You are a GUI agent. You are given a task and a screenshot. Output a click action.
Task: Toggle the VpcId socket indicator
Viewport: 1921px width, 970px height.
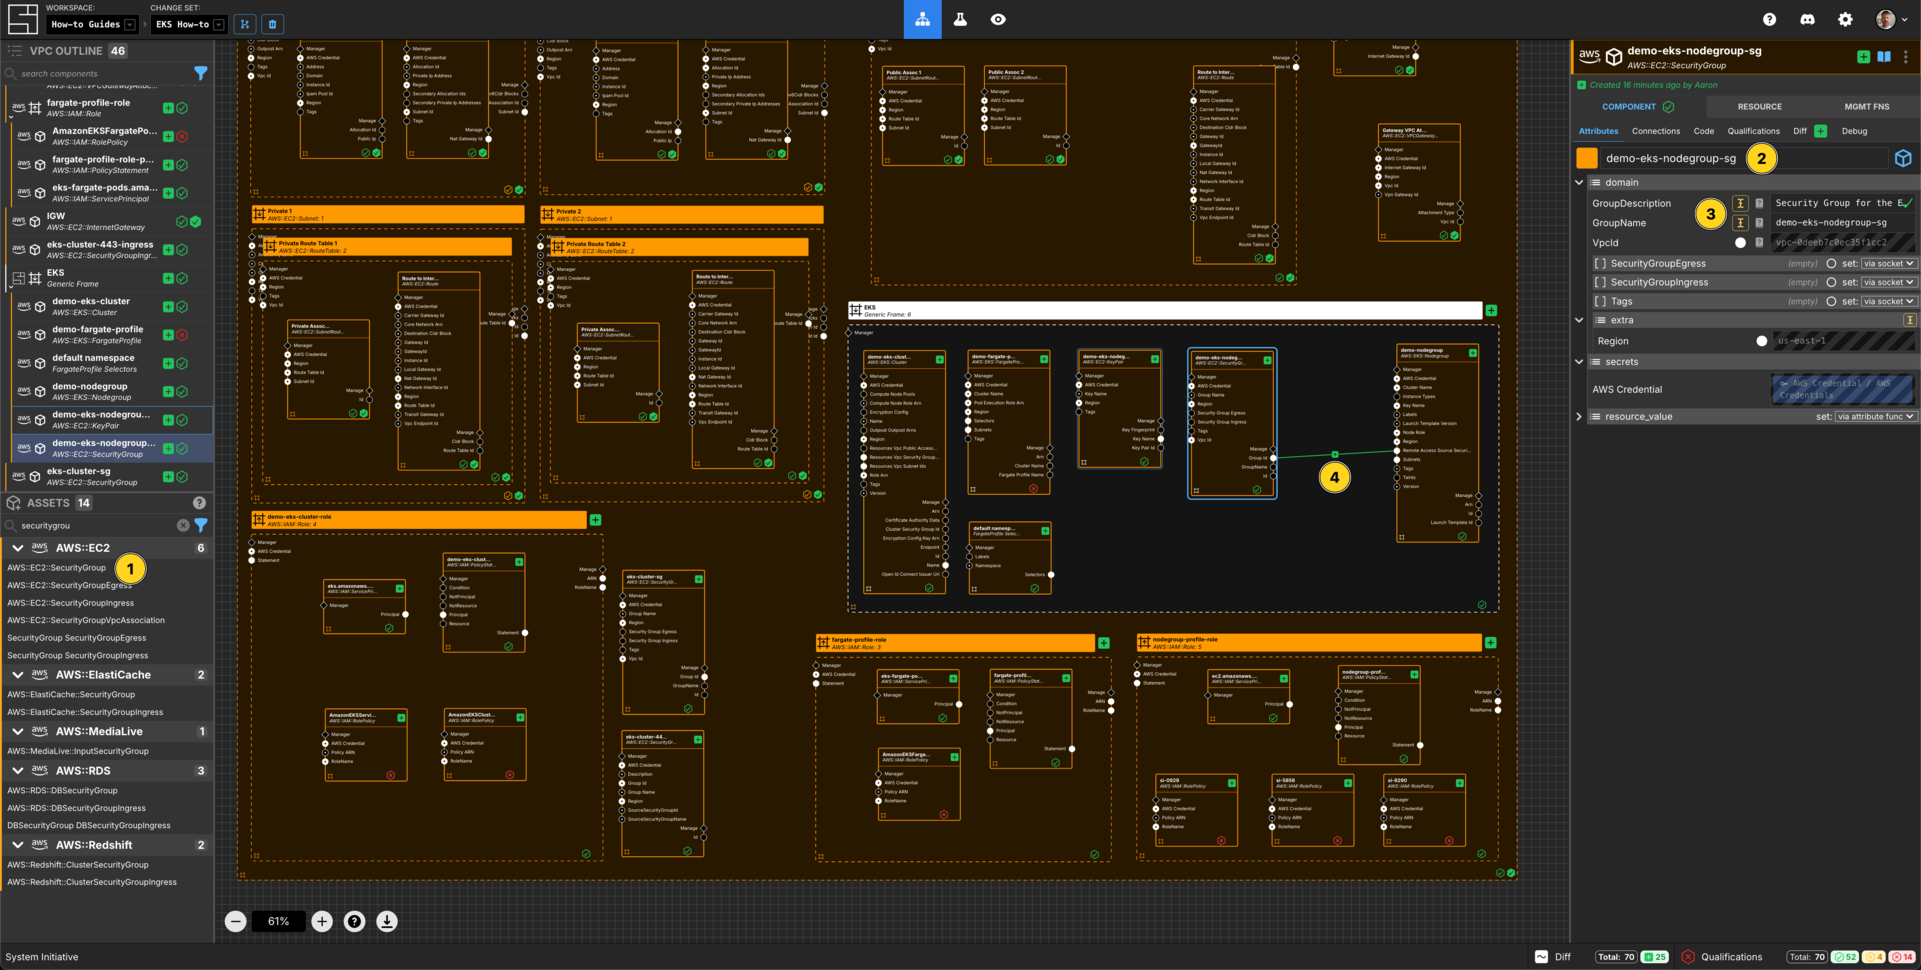point(1740,243)
